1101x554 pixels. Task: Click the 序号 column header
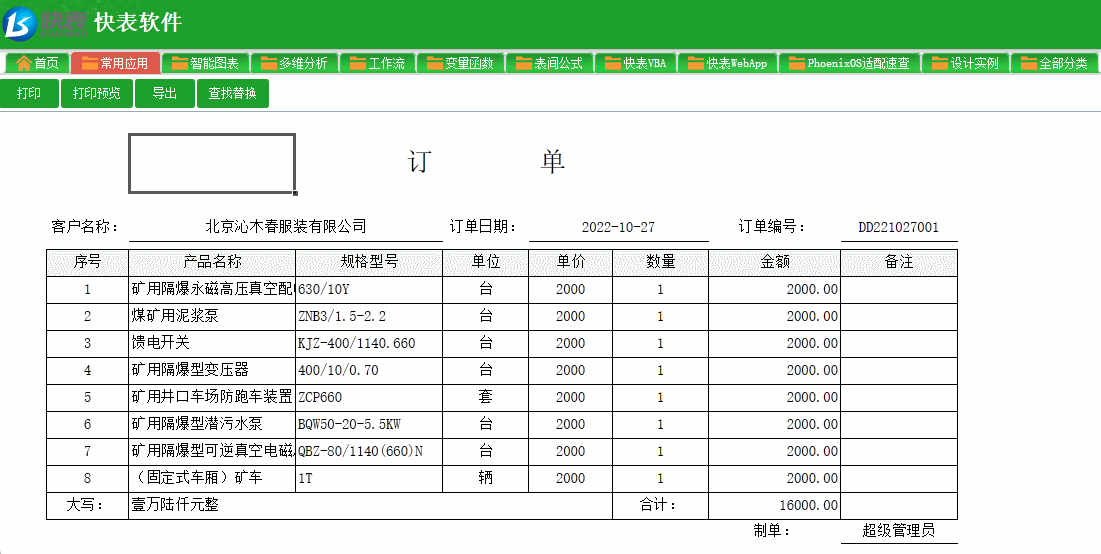click(88, 262)
